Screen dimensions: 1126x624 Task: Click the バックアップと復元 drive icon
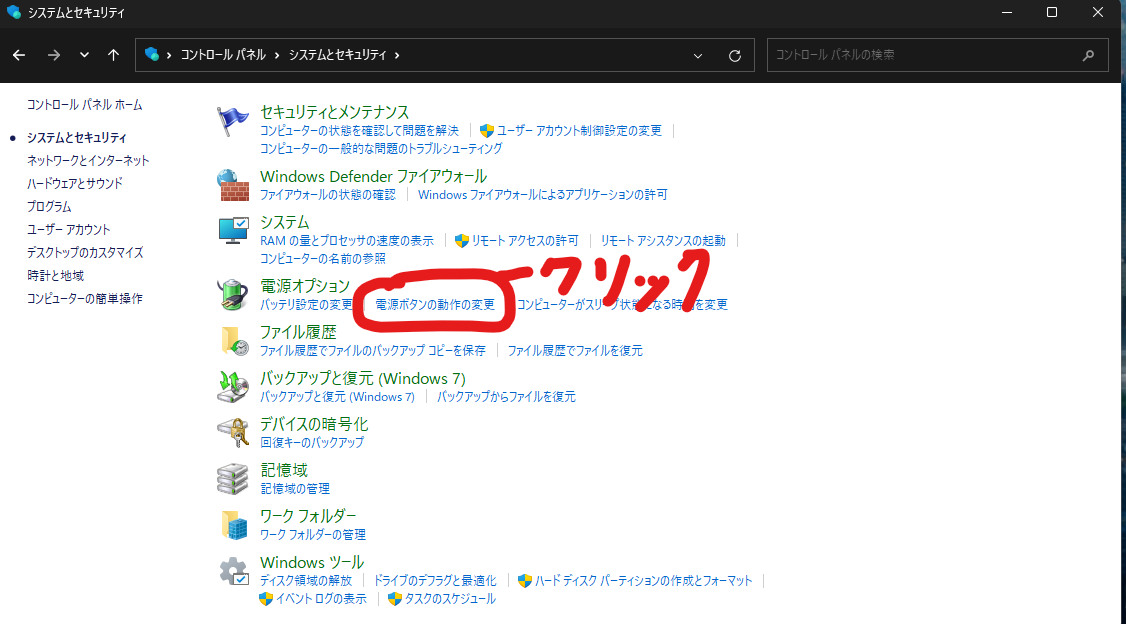coord(233,386)
